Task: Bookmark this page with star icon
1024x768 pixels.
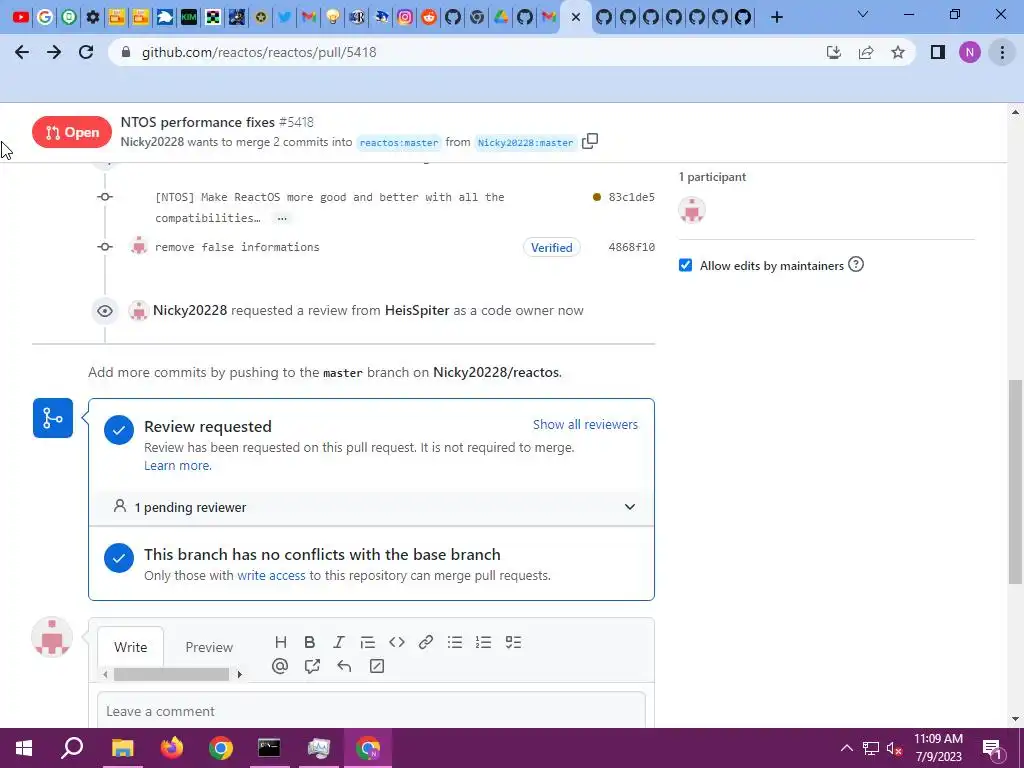Action: coord(898,52)
